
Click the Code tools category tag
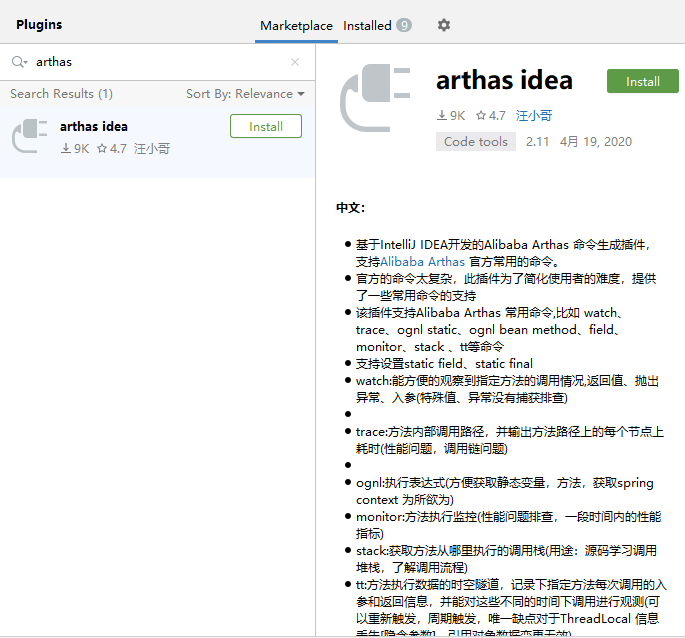tap(476, 142)
